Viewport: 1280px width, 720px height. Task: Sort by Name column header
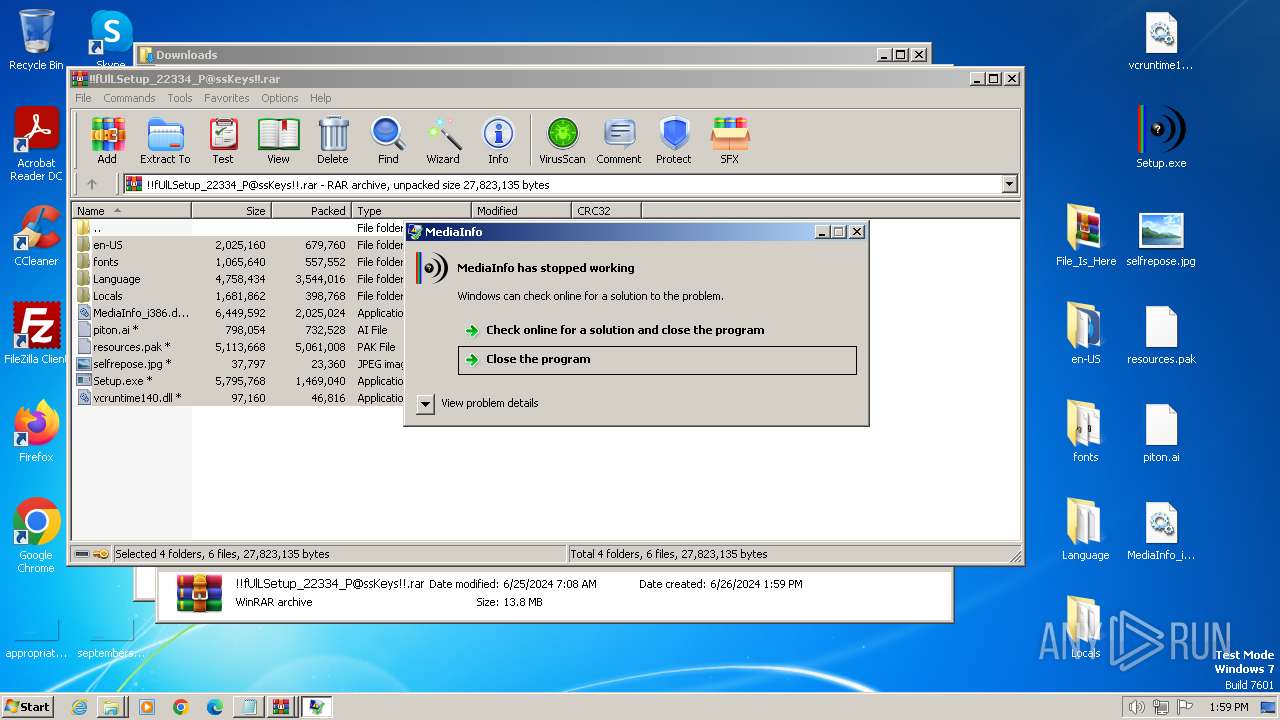[132, 211]
